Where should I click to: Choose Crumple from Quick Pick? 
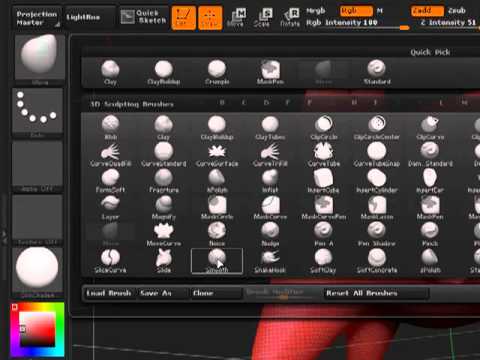coord(217,72)
